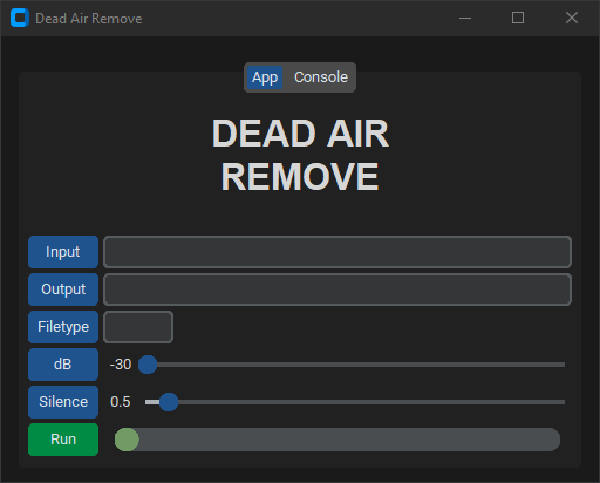Click the Dead Air Remove app icon in title bar
The image size is (600, 483).
point(19,18)
